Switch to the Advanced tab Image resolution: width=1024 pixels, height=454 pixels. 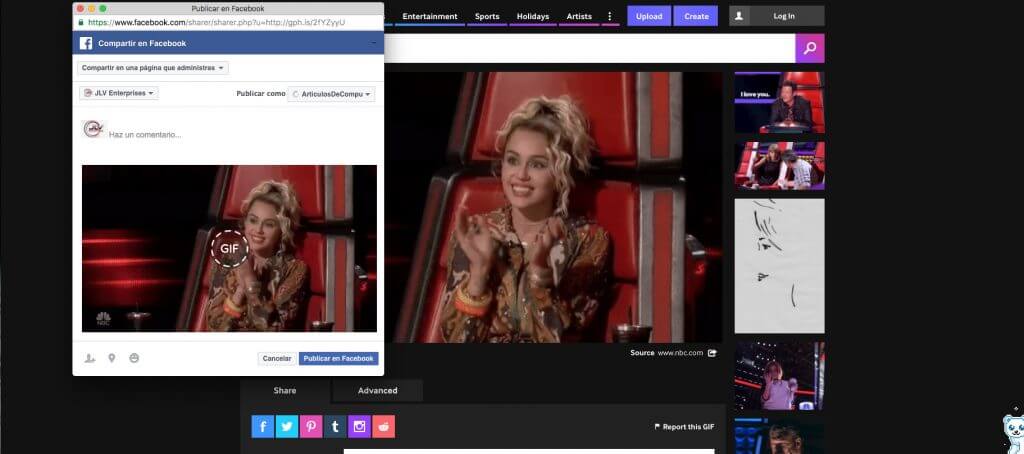point(377,390)
